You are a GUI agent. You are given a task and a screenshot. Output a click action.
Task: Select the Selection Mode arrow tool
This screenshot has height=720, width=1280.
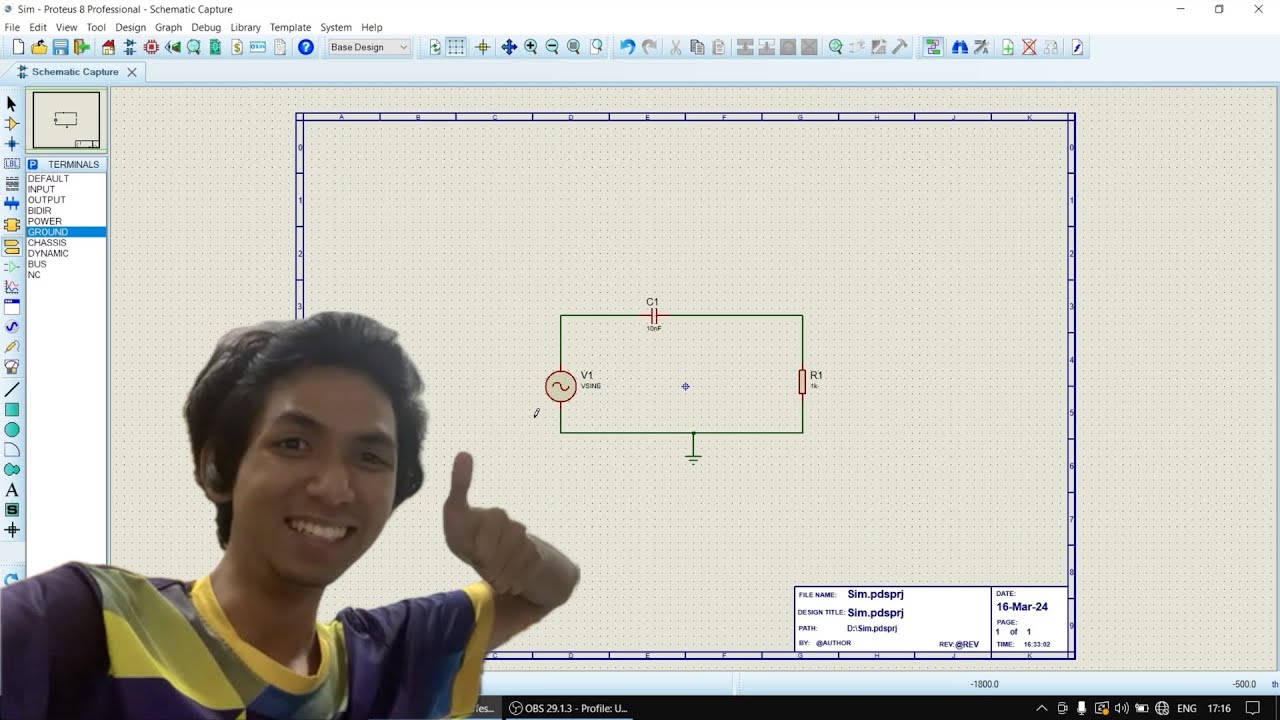pos(12,103)
